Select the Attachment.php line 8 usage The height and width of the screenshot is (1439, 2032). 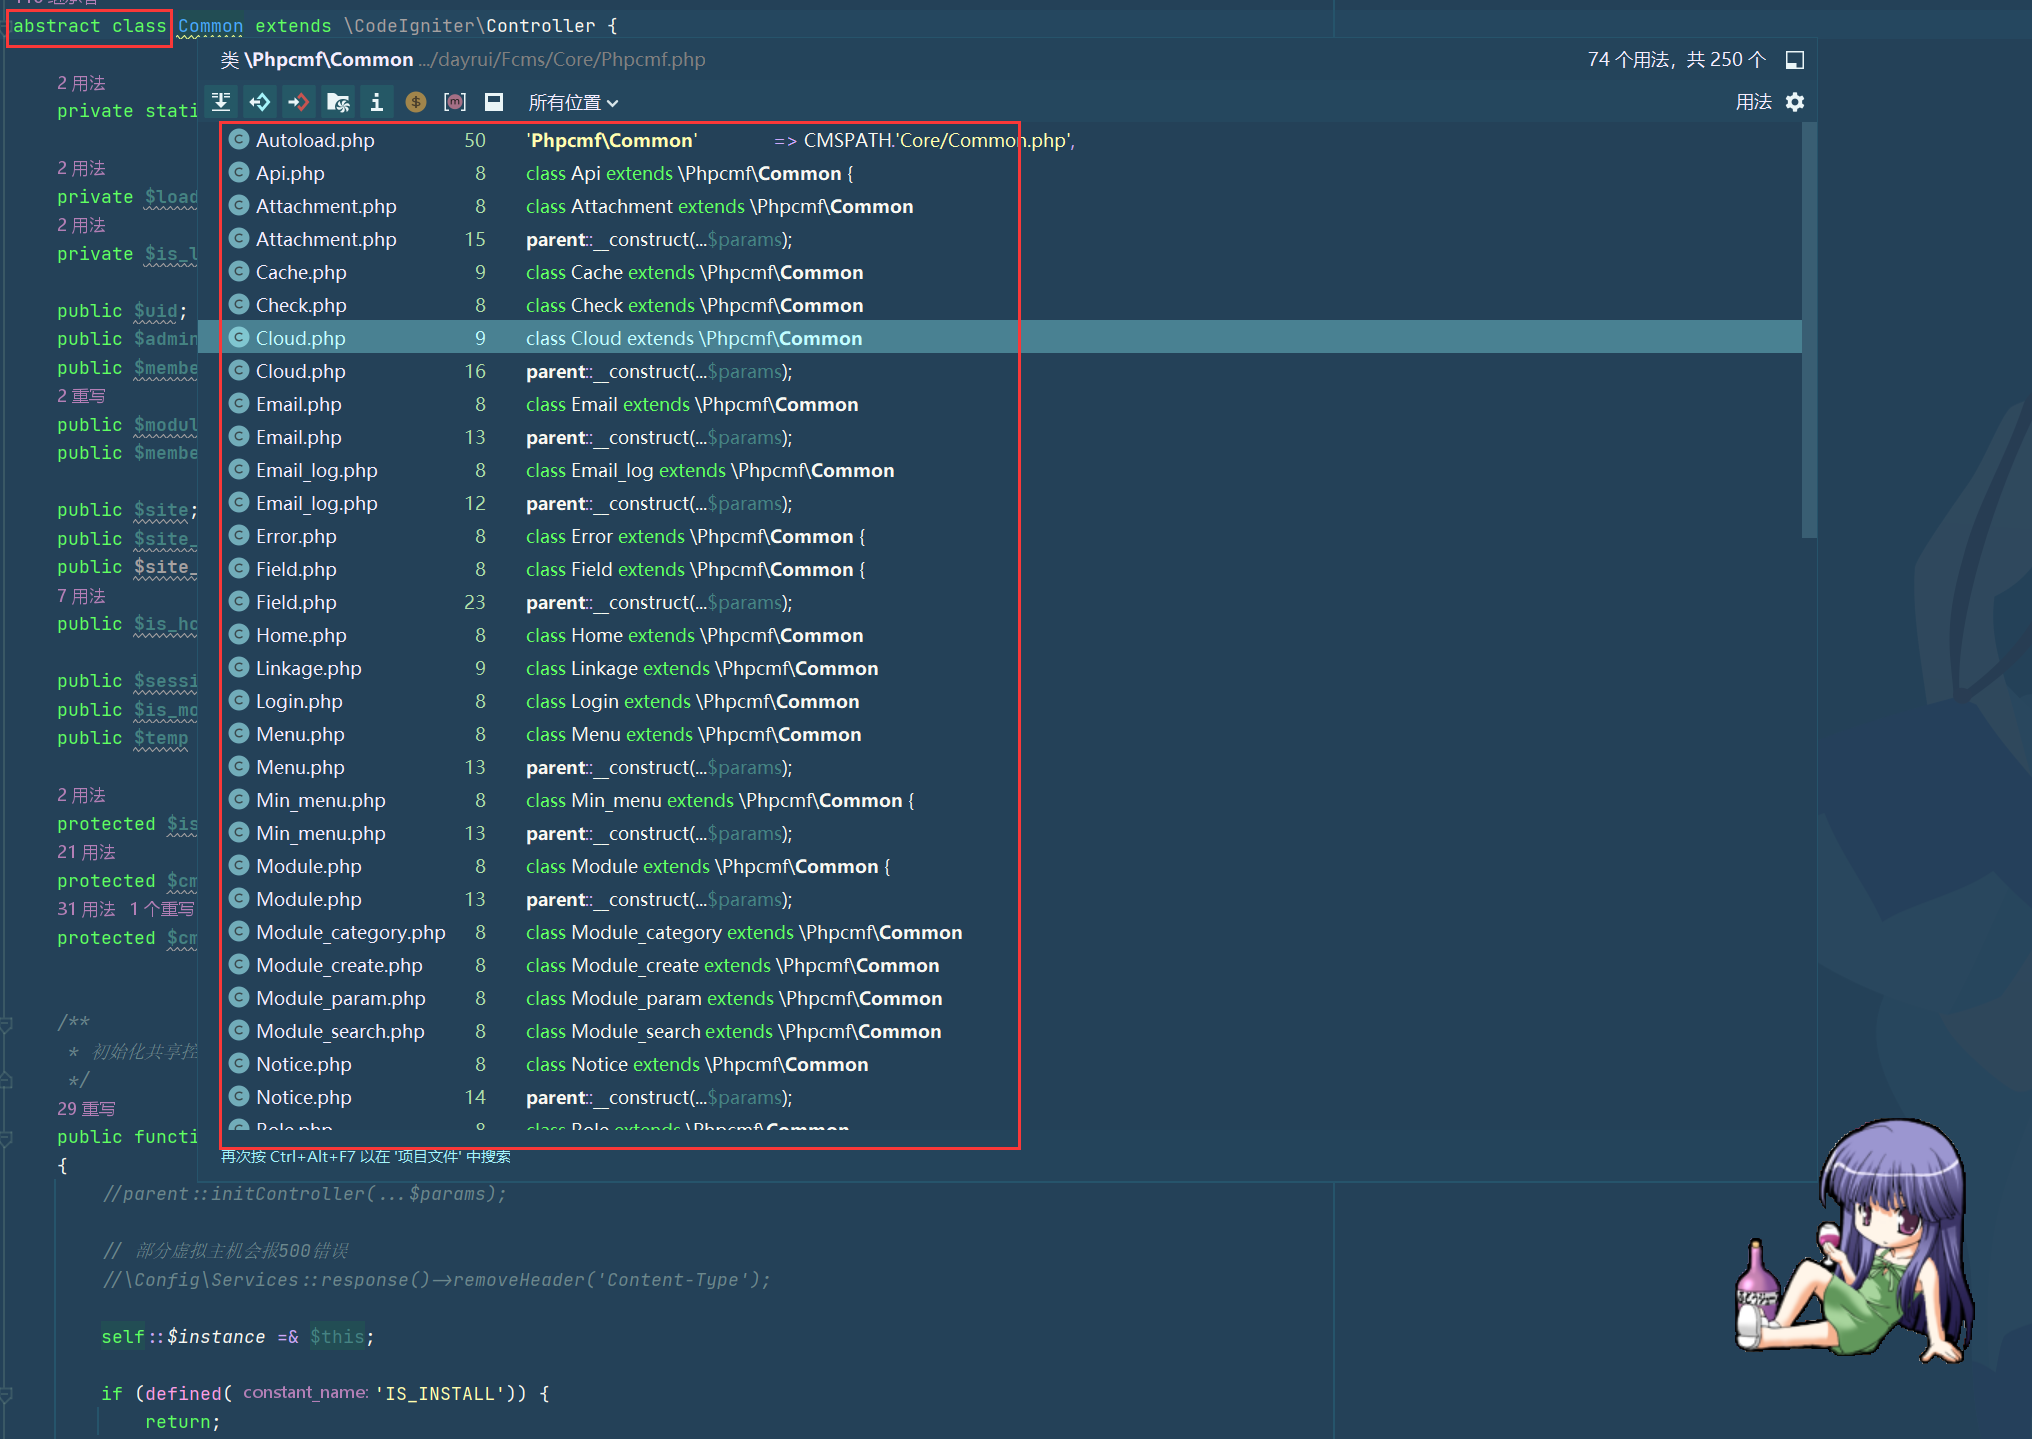click(x=1000, y=206)
